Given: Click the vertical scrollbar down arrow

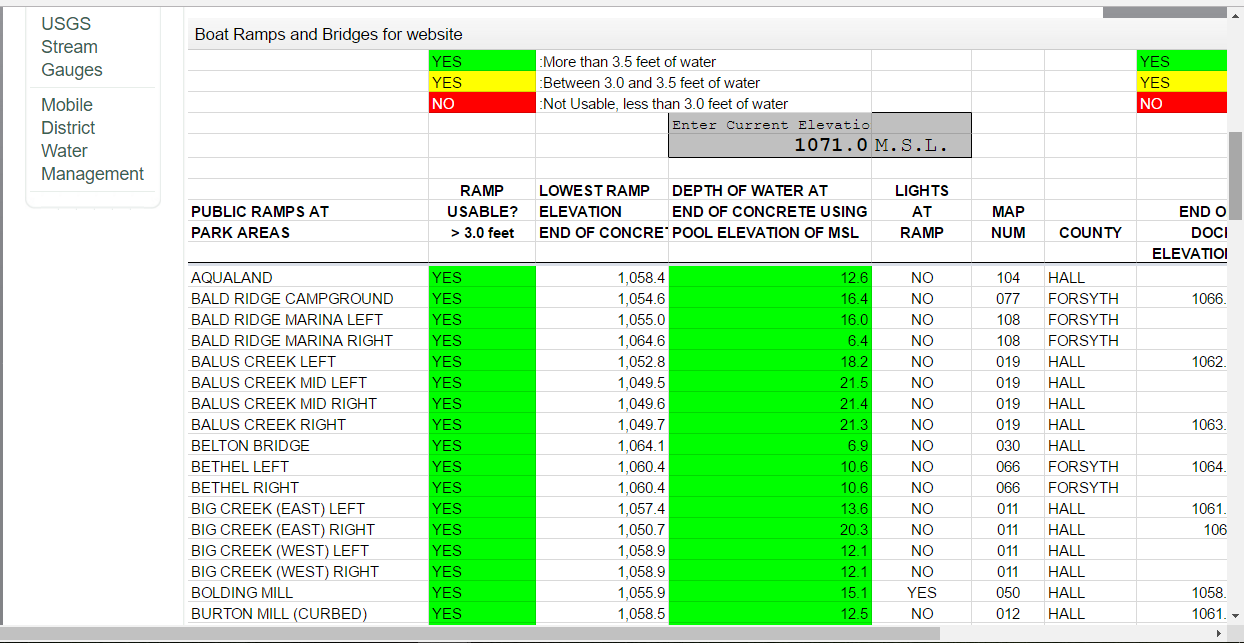Looking at the screenshot, I should (x=1235, y=615).
